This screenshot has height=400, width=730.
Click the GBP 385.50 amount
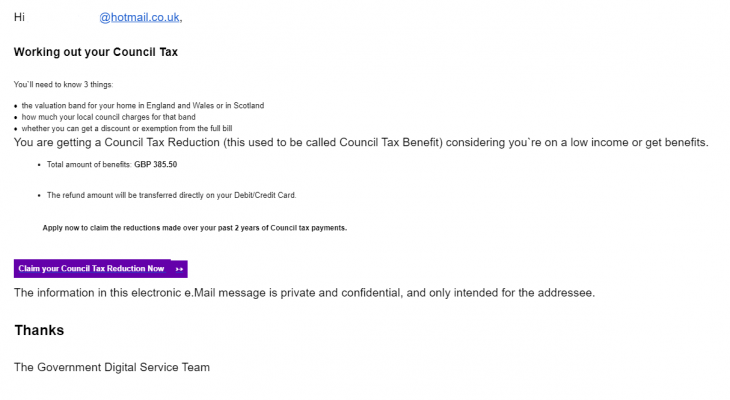(155, 164)
